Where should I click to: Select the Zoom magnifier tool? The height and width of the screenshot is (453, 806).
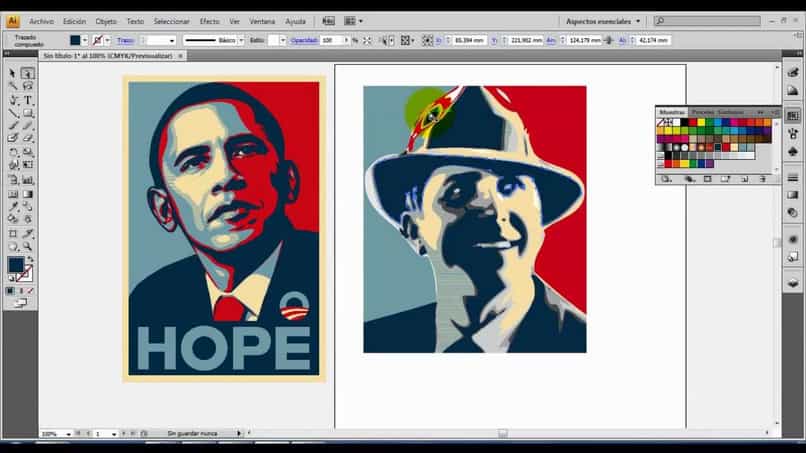[x=28, y=247]
